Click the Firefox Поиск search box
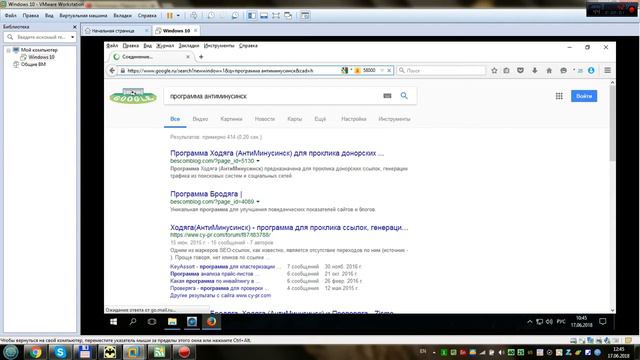 tap(442, 71)
